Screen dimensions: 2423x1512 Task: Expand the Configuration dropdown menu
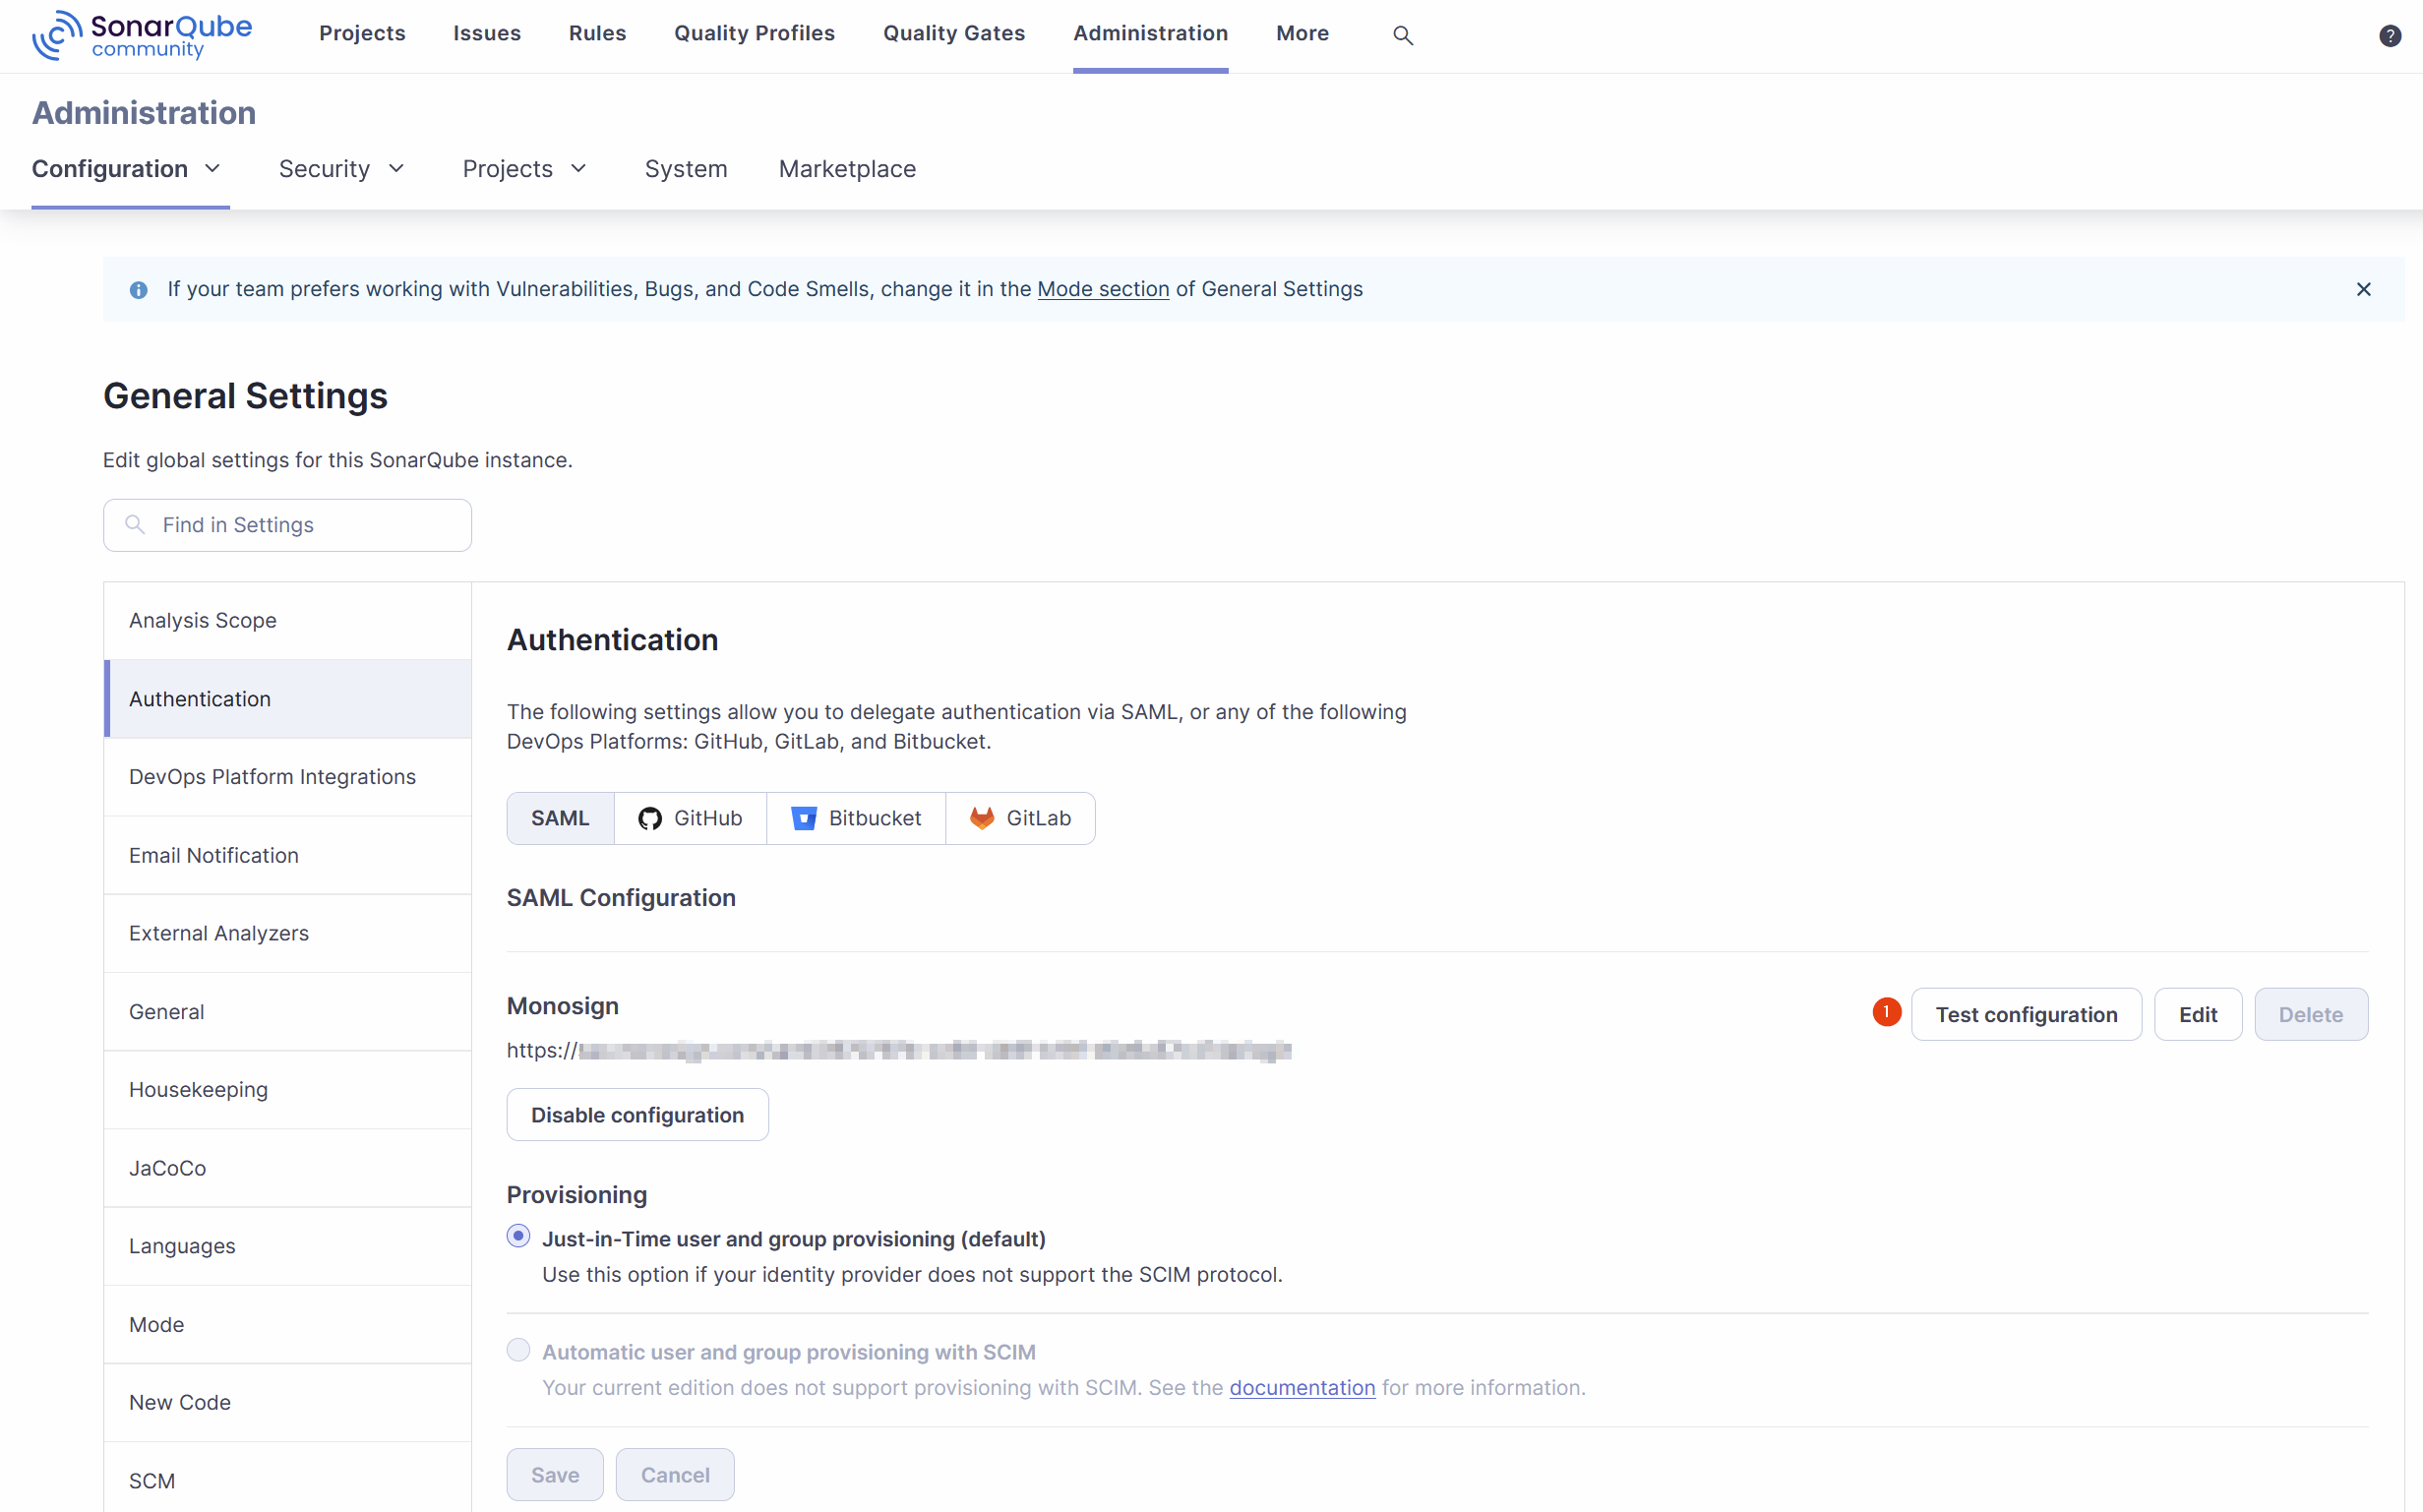coord(126,169)
